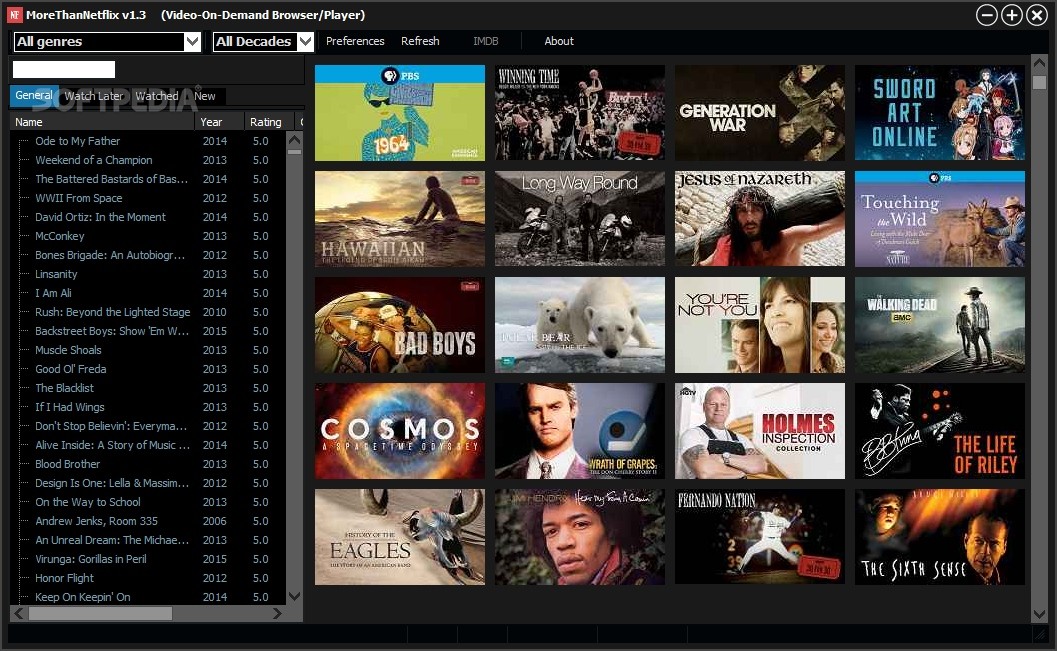The width and height of the screenshot is (1057, 651).
Task: Click the round plus maximize icon
Action: pyautogui.click(x=1012, y=15)
